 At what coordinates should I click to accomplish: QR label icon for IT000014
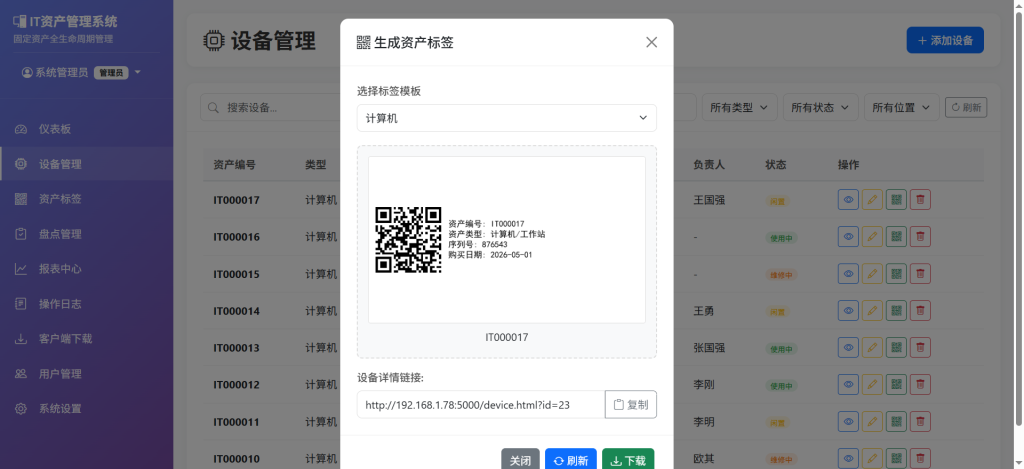(896, 311)
